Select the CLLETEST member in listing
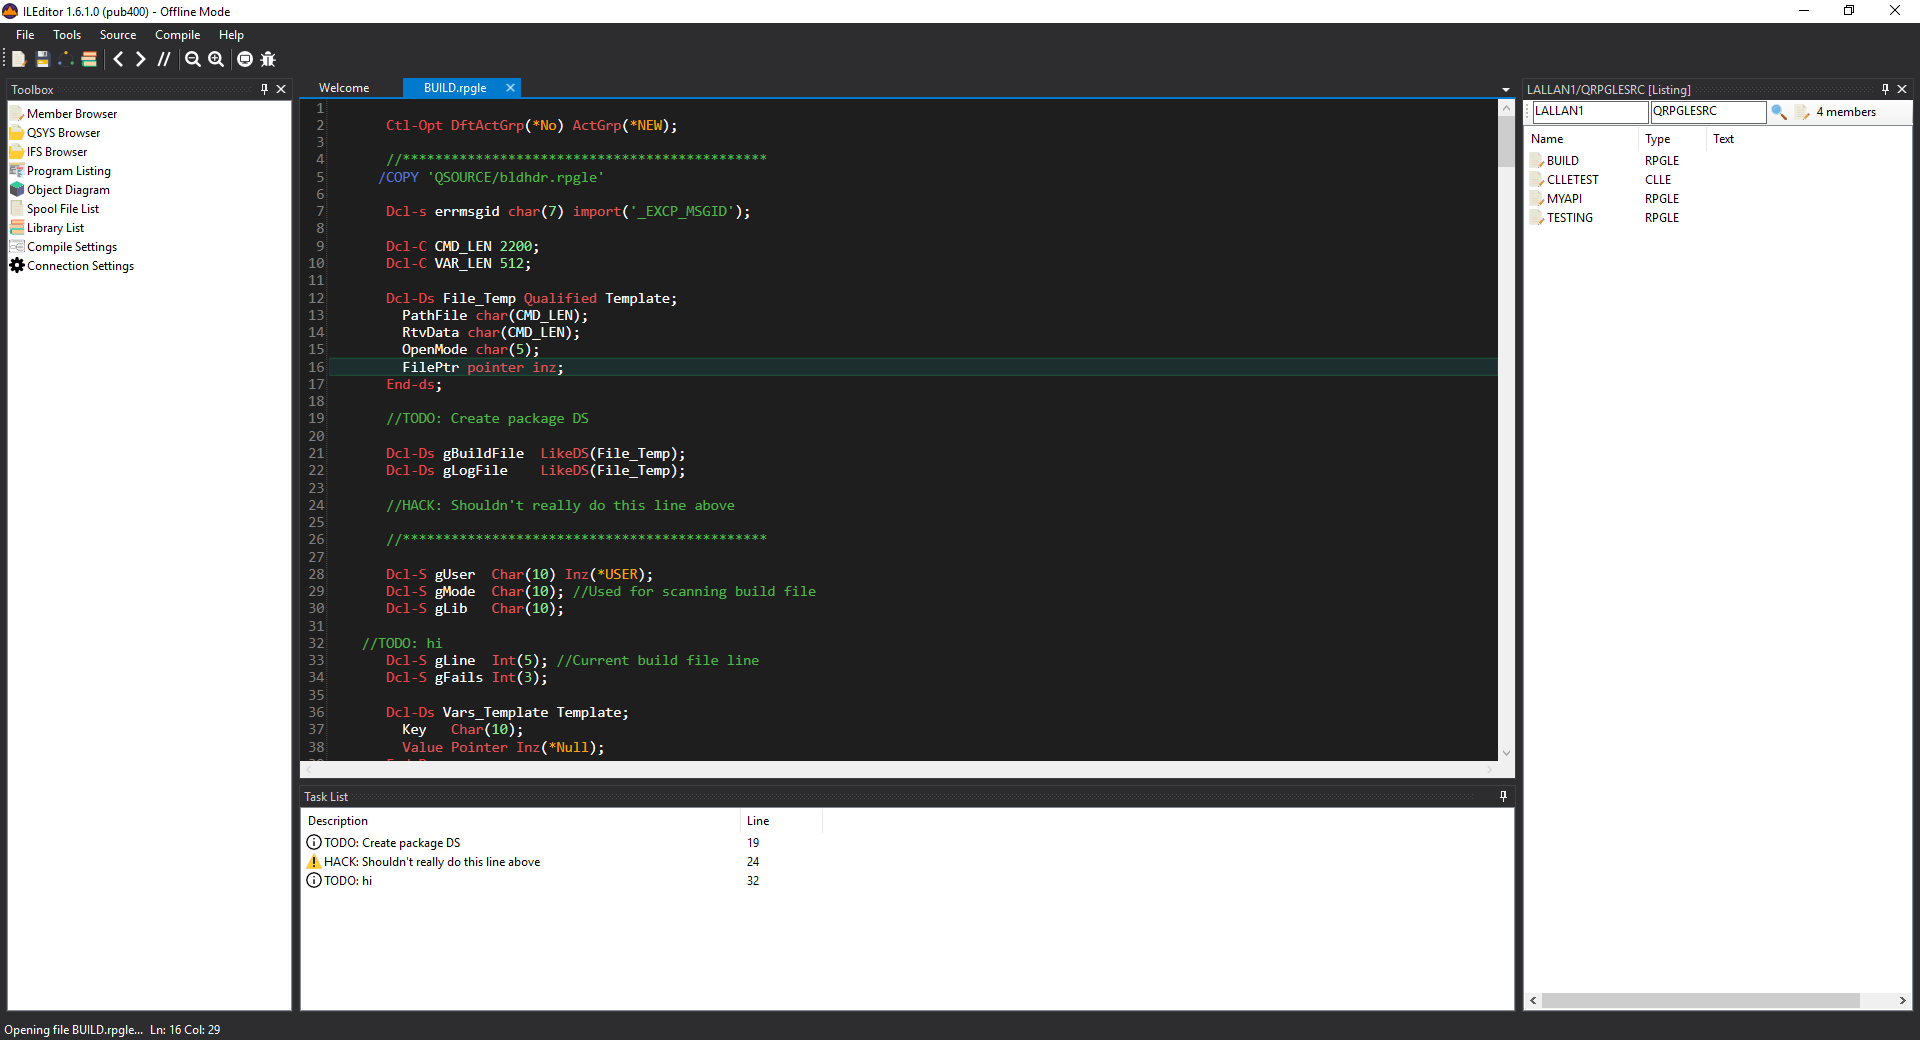1920x1040 pixels. click(x=1572, y=180)
